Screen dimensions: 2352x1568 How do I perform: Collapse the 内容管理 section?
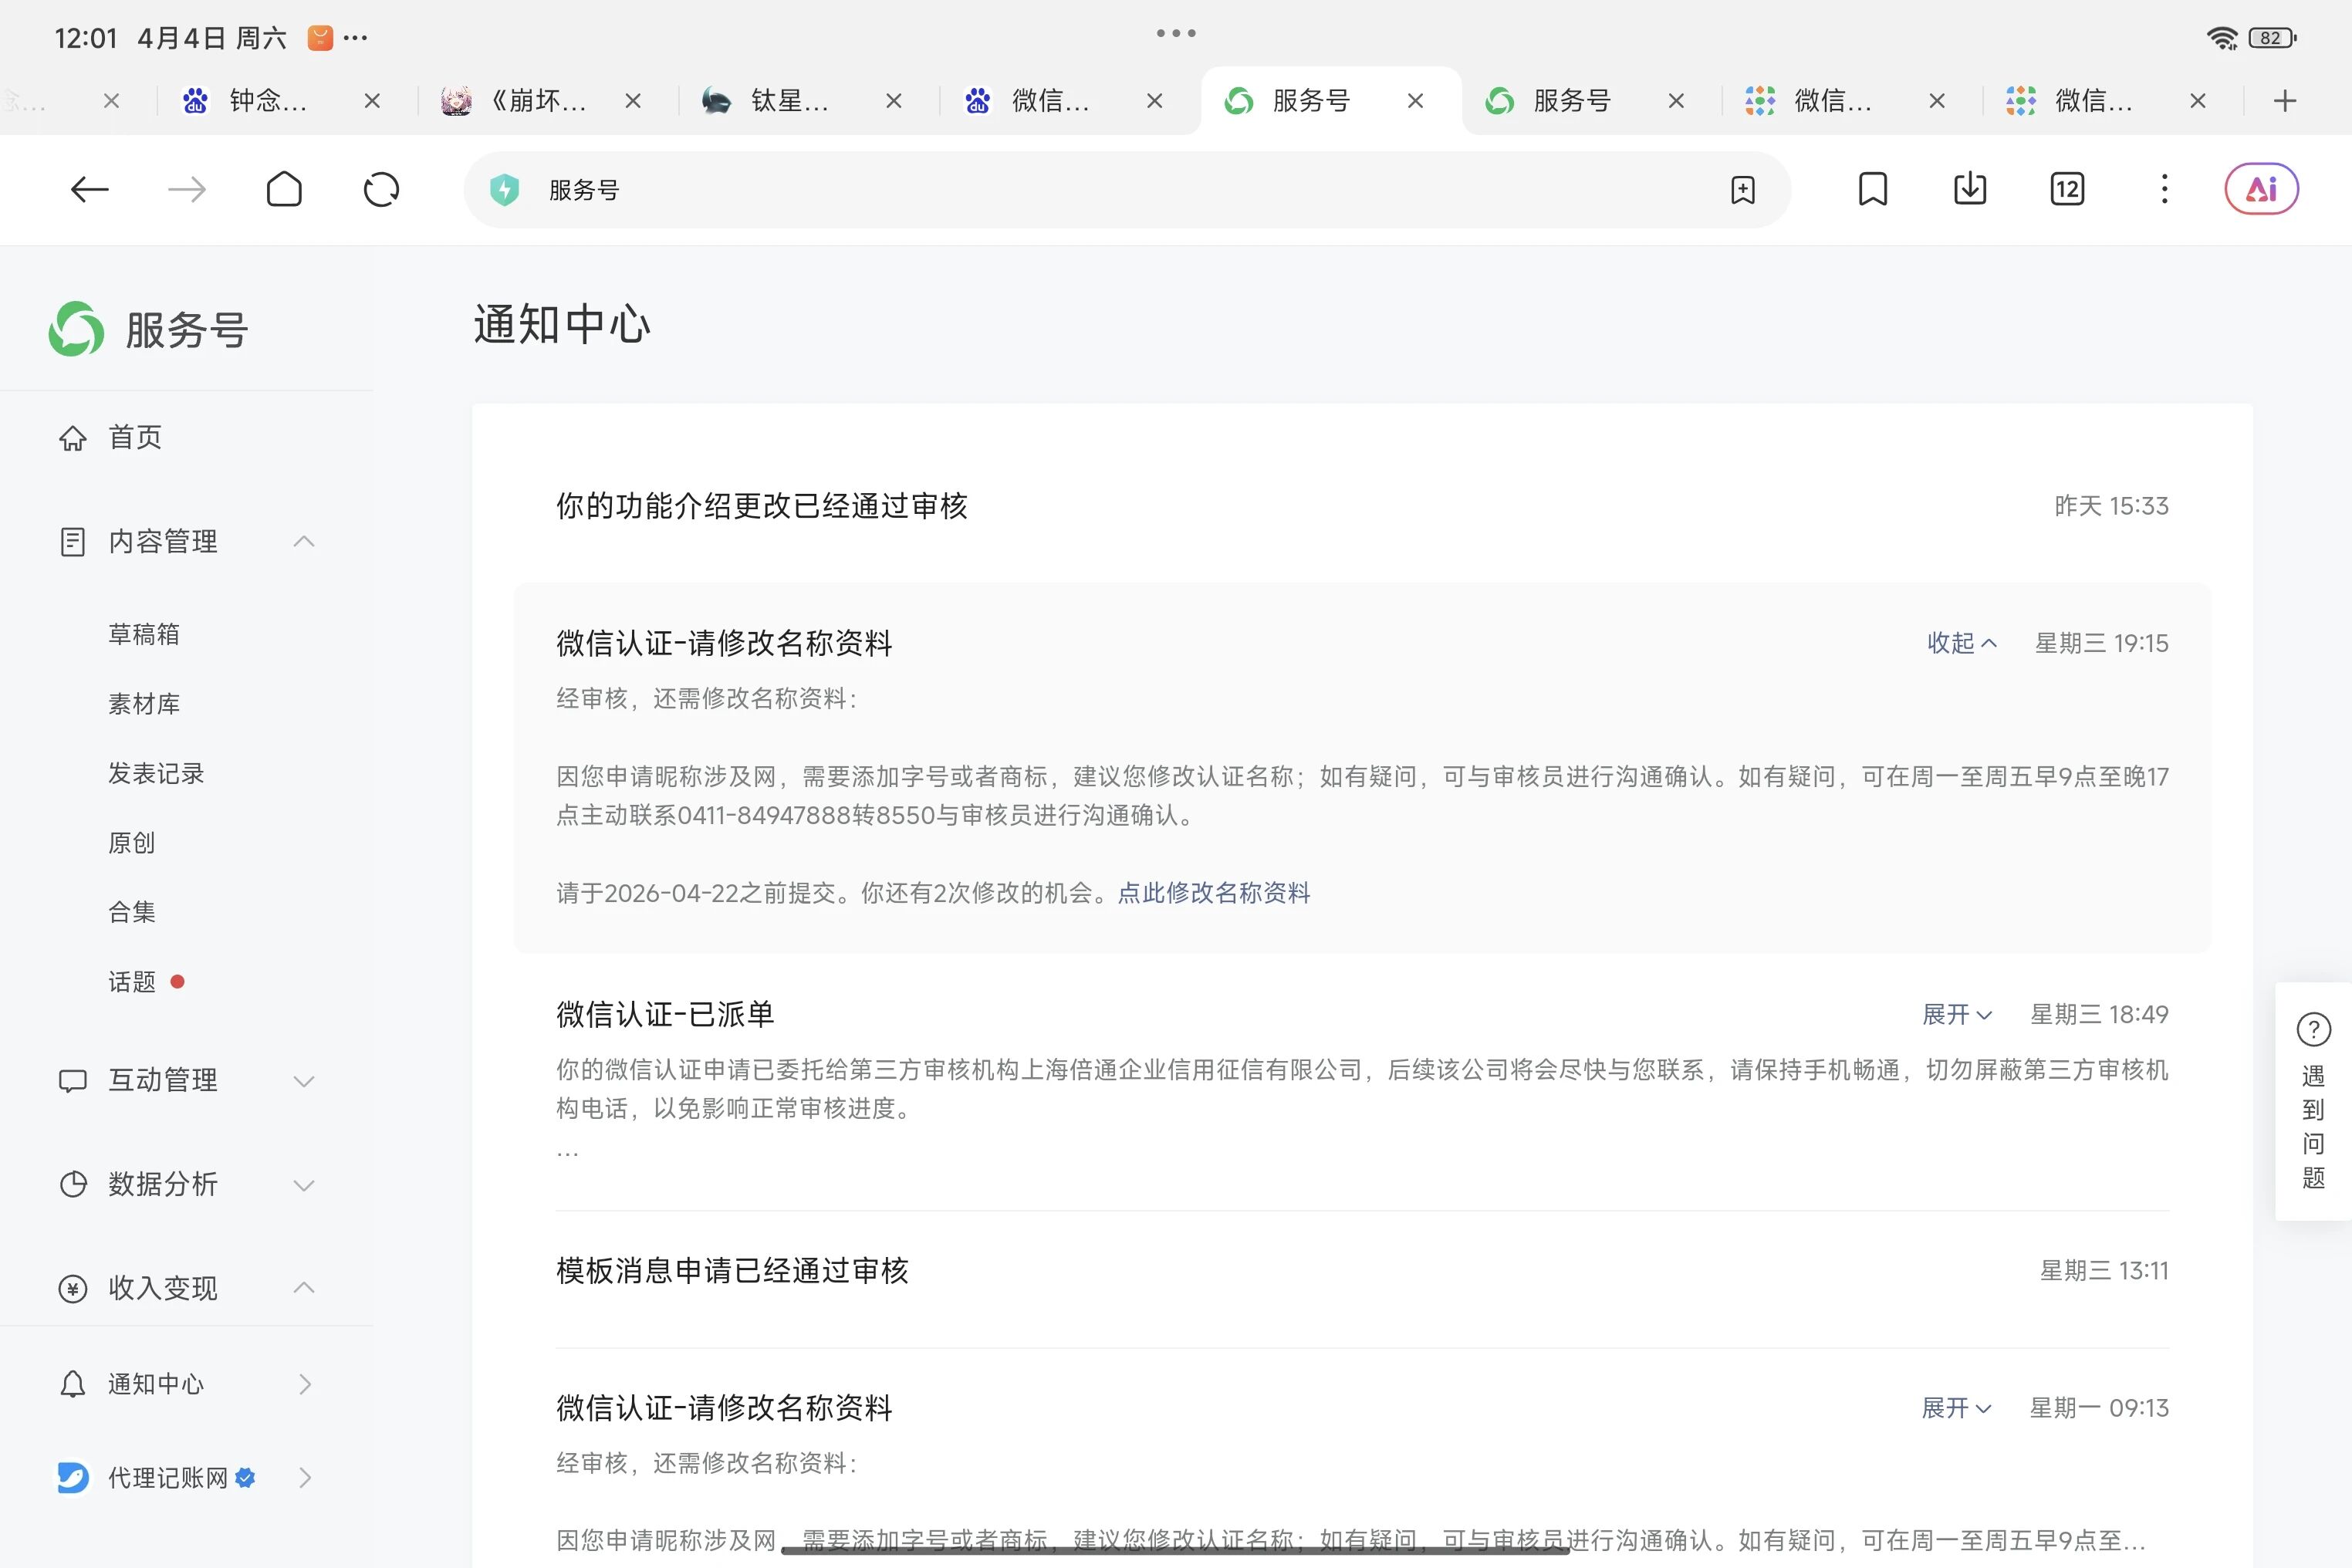click(x=304, y=541)
